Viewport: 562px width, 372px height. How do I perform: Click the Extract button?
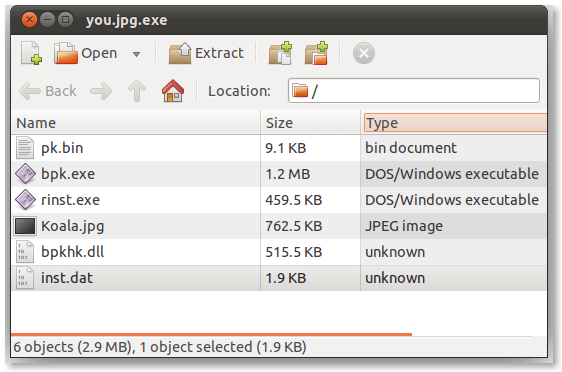tap(206, 53)
